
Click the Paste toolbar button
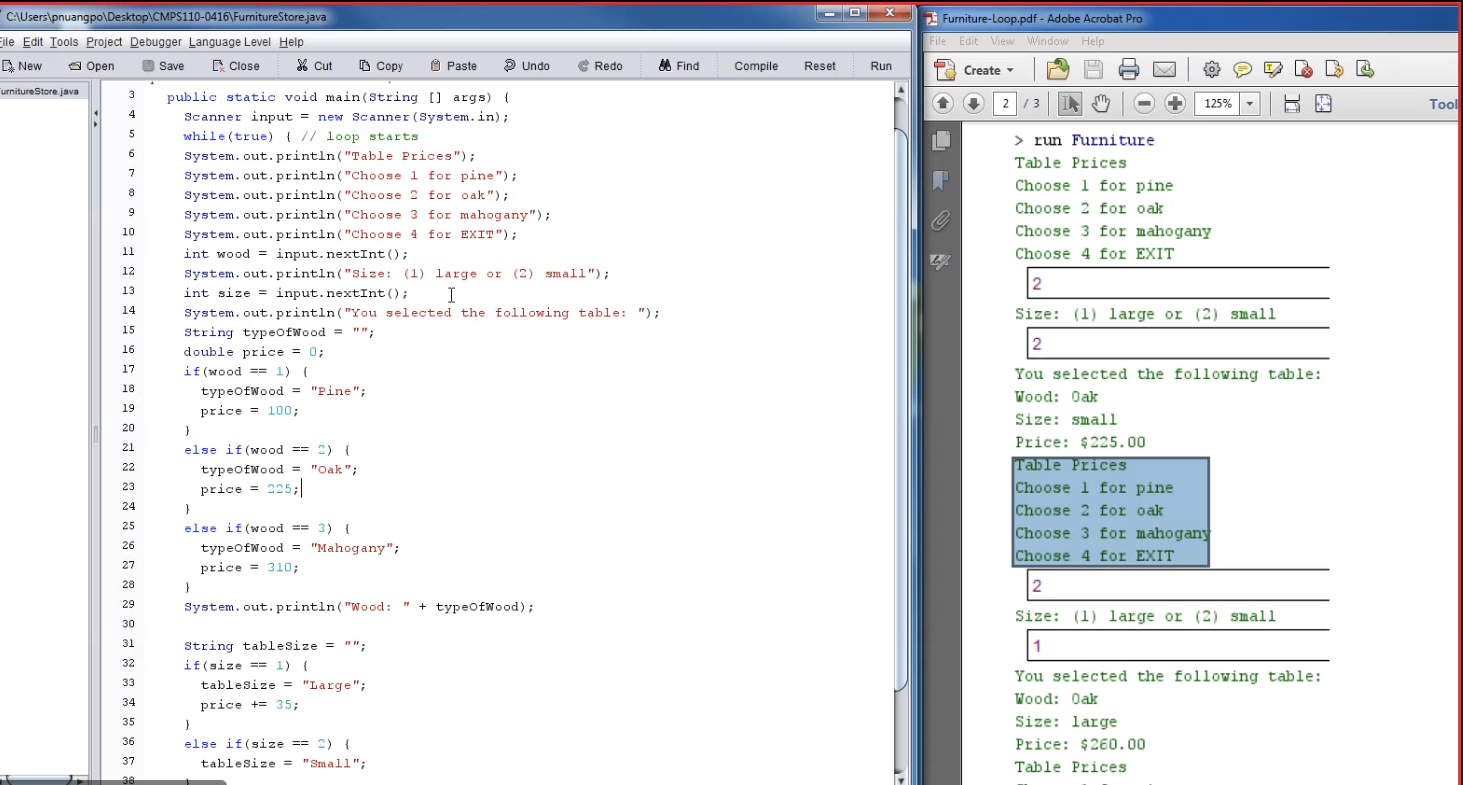click(x=453, y=66)
